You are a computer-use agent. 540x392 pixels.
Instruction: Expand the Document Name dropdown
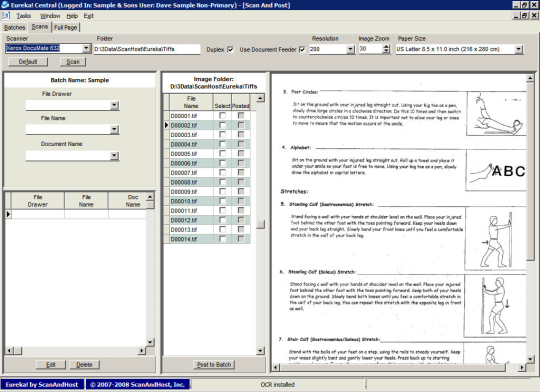tap(114, 156)
